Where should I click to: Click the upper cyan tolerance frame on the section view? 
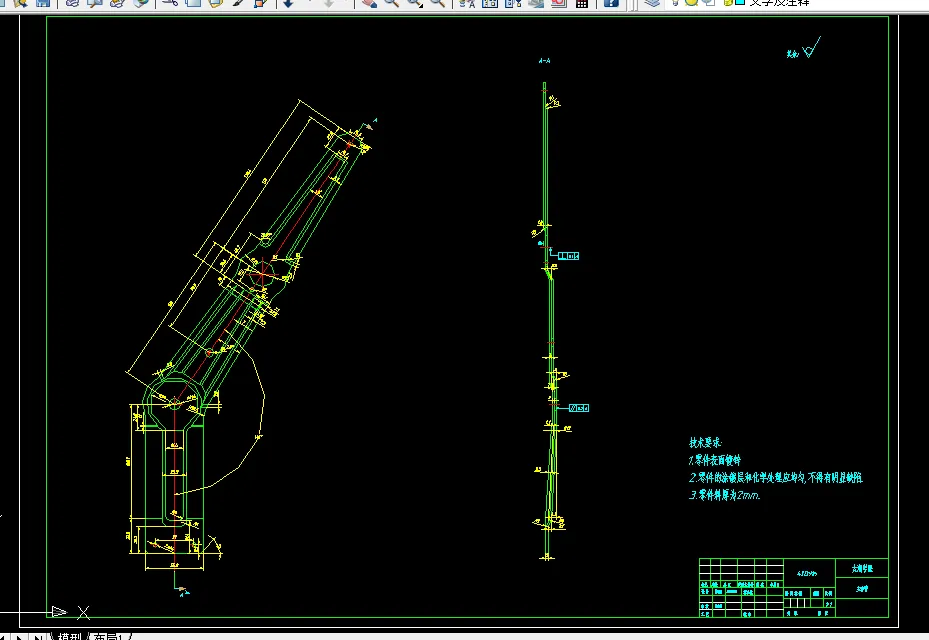click(568, 256)
